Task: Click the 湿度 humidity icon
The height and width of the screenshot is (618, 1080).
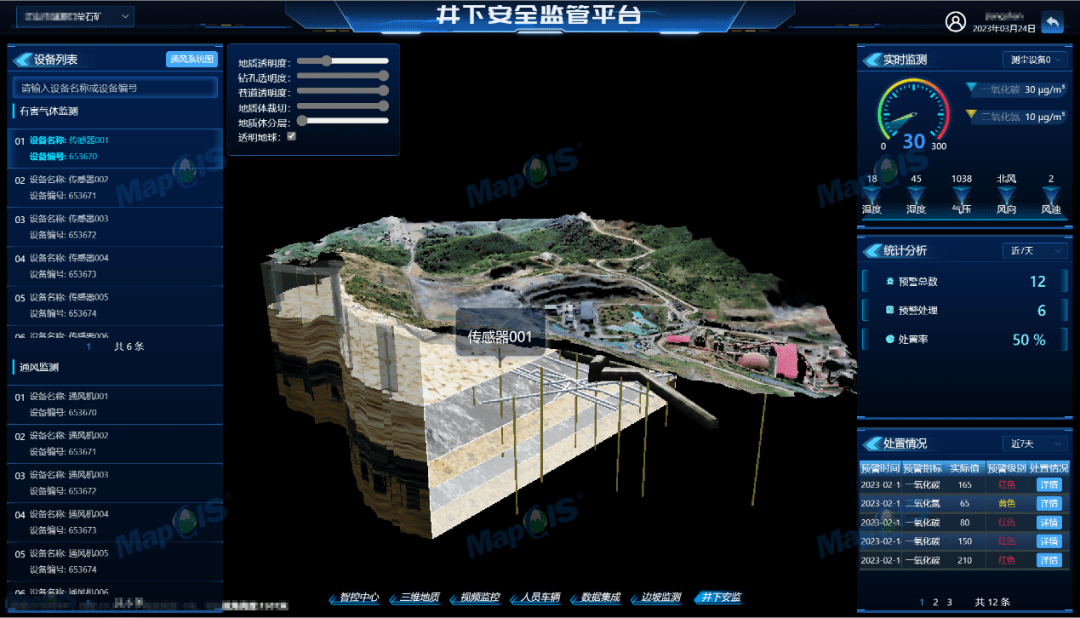Action: (x=914, y=191)
